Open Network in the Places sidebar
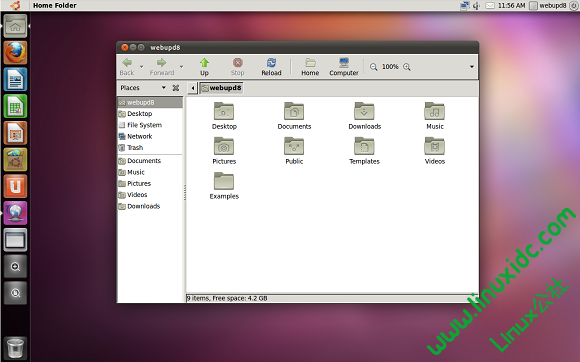Image resolution: width=580 pixels, height=362 pixels. 150,136
